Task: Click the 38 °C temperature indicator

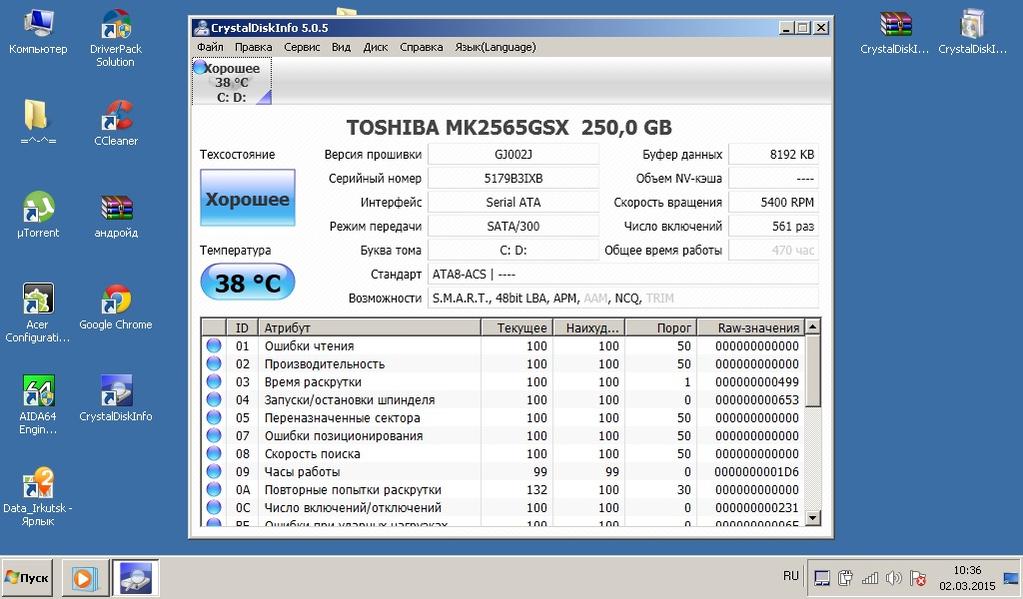Action: 247,283
